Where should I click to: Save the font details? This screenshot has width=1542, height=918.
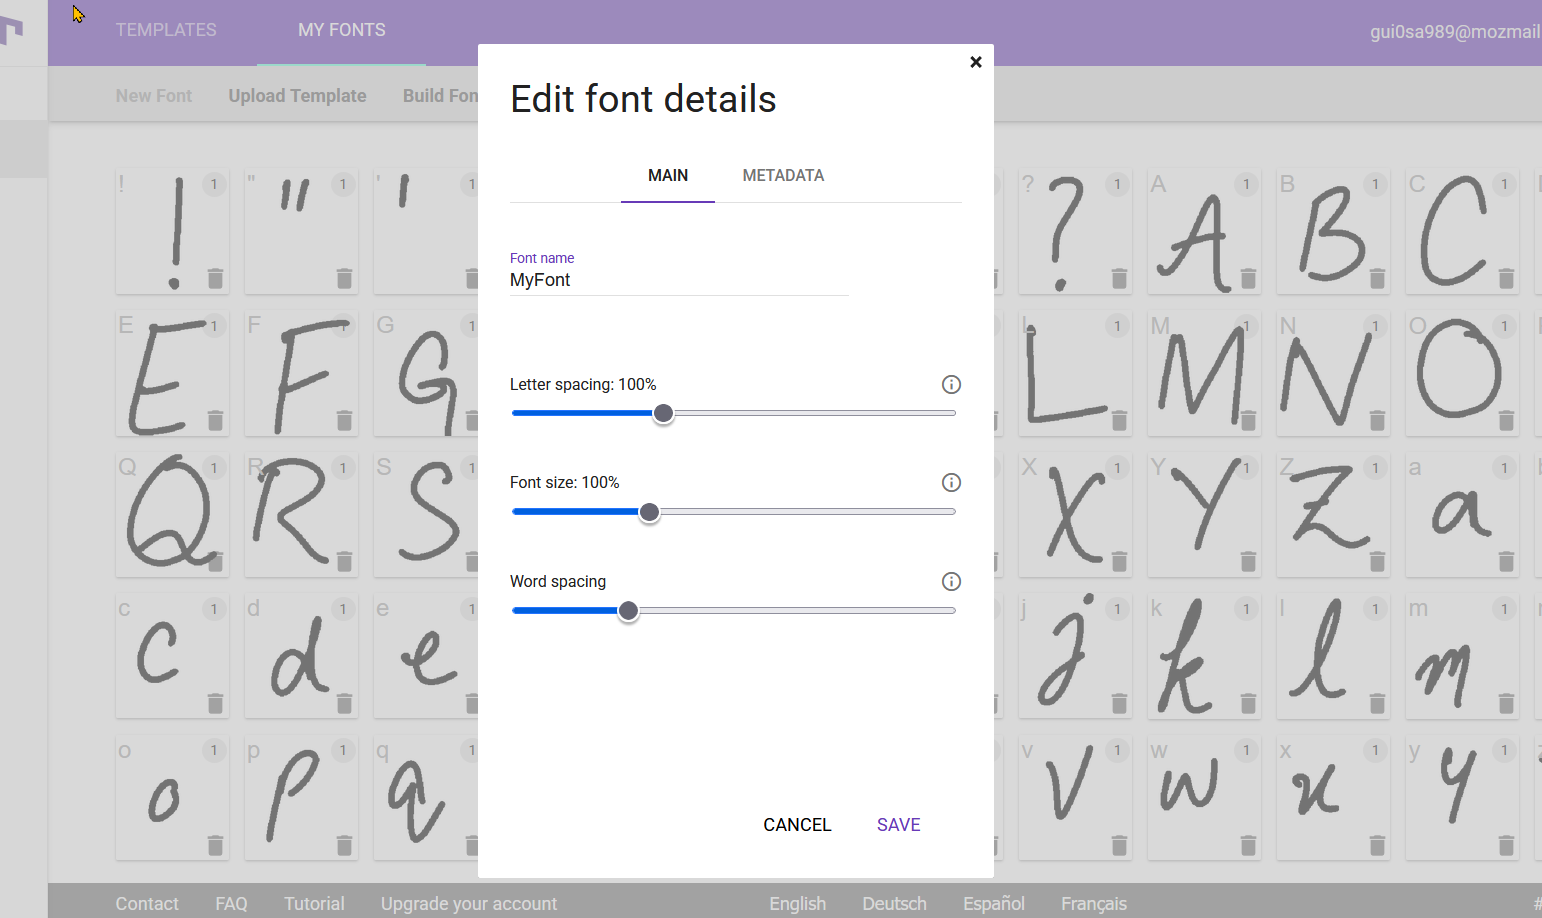tap(899, 825)
